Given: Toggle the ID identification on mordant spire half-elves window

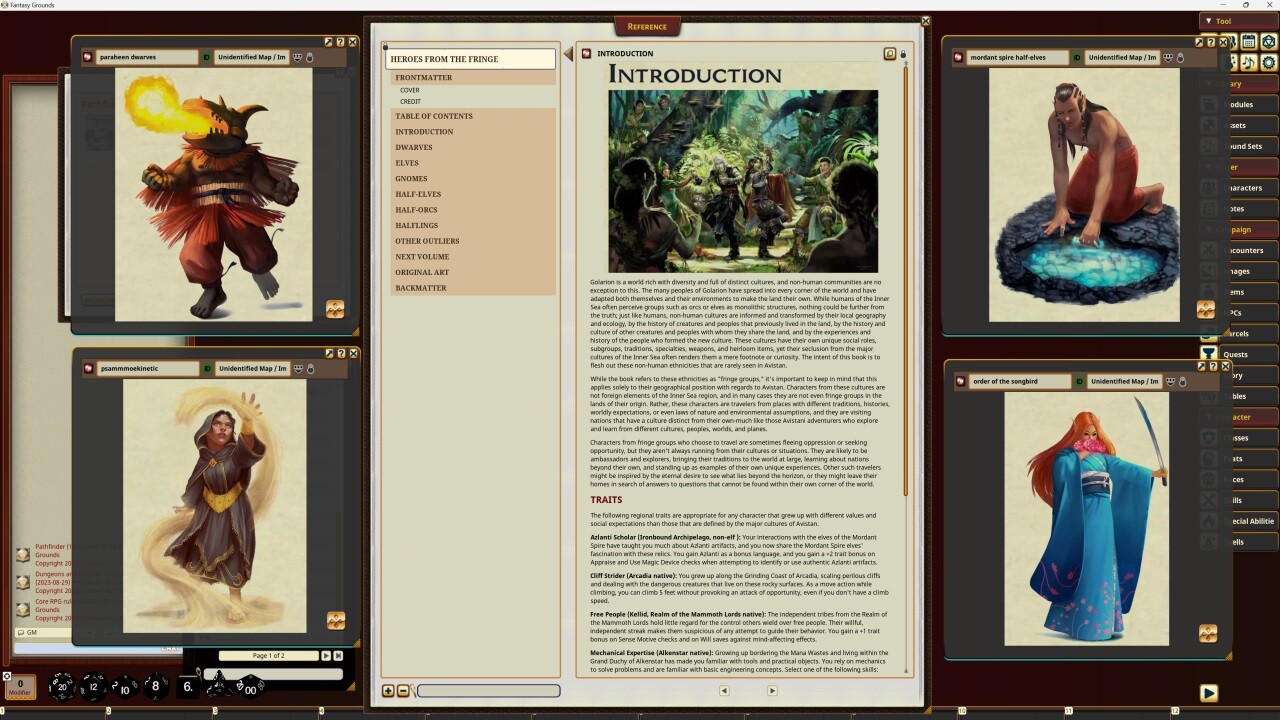Looking at the screenshot, I should click(x=1077, y=57).
